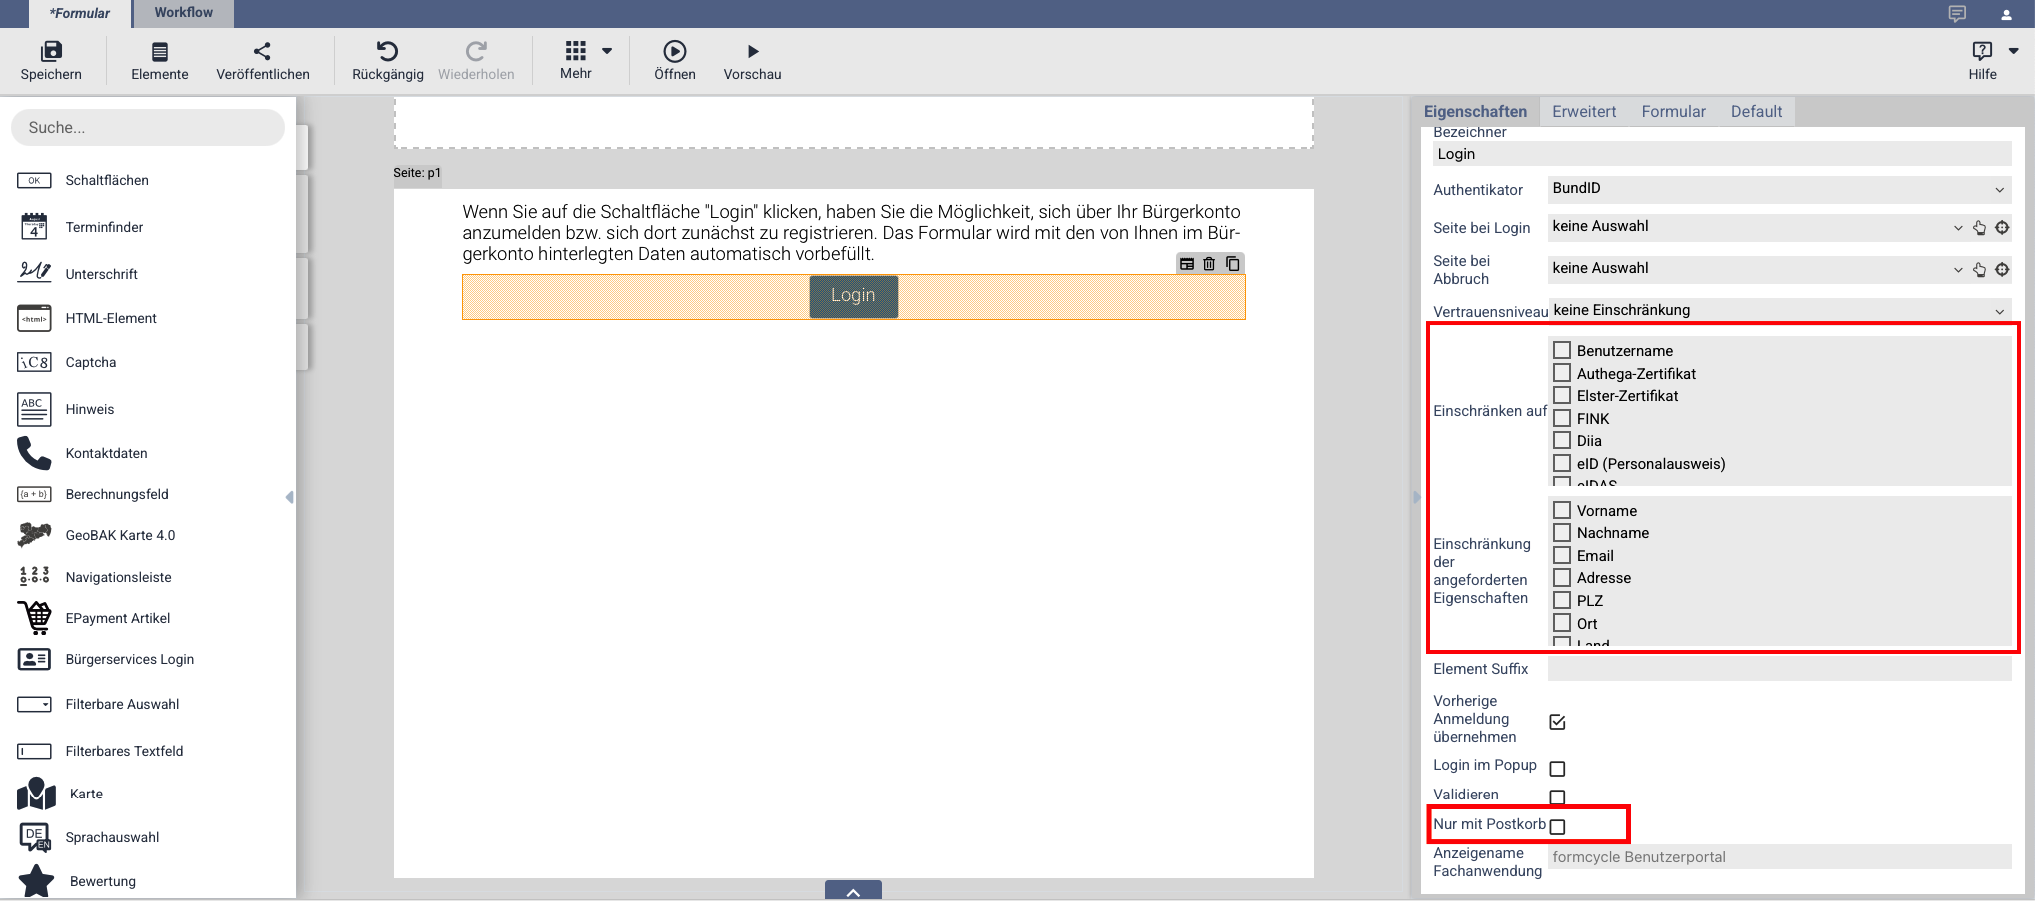
Task: Expand the bottom panel with the up chevron
Action: (853, 891)
